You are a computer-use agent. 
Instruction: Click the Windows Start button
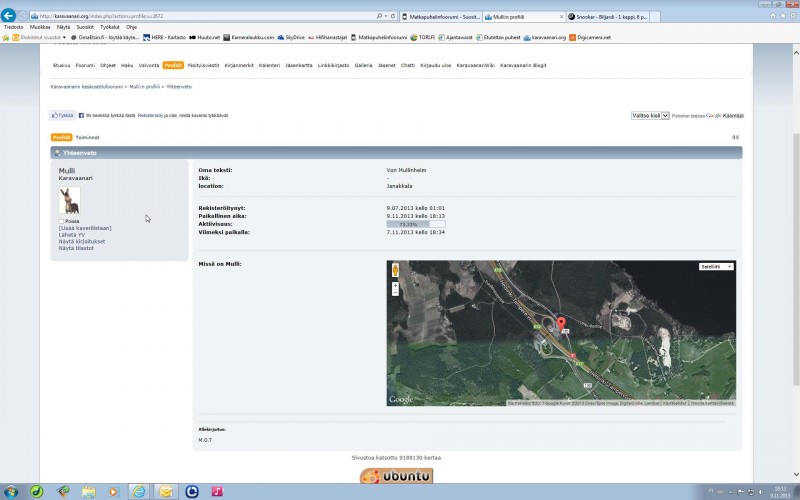point(11,491)
